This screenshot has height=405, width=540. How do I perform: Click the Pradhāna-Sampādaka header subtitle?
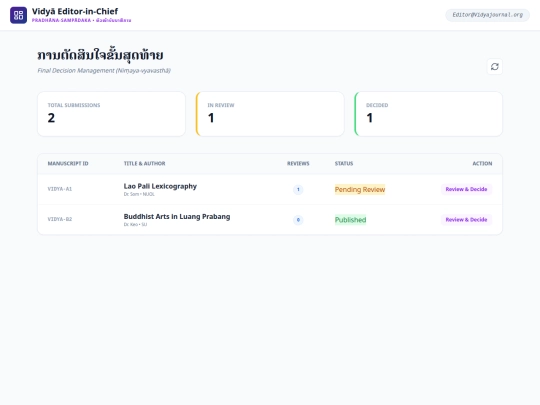click(x=82, y=20)
